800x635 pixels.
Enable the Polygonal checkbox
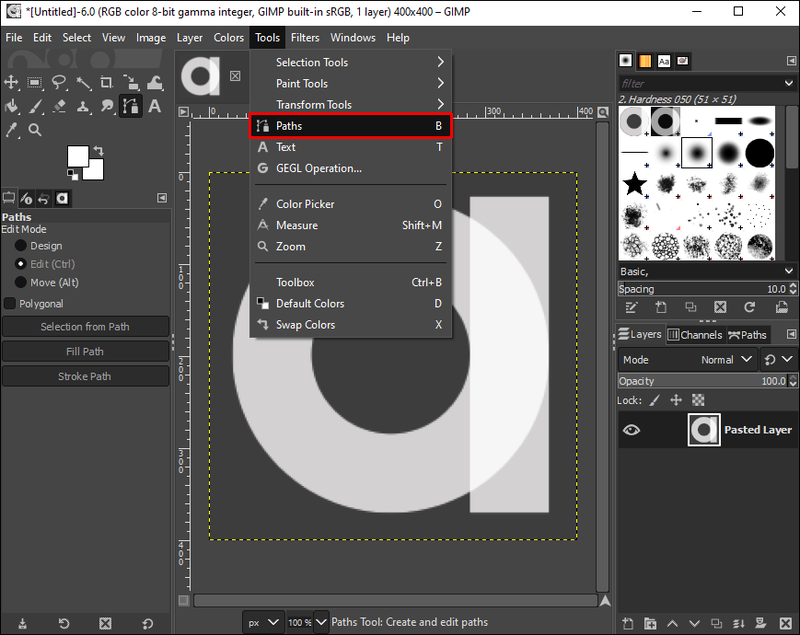tap(11, 304)
